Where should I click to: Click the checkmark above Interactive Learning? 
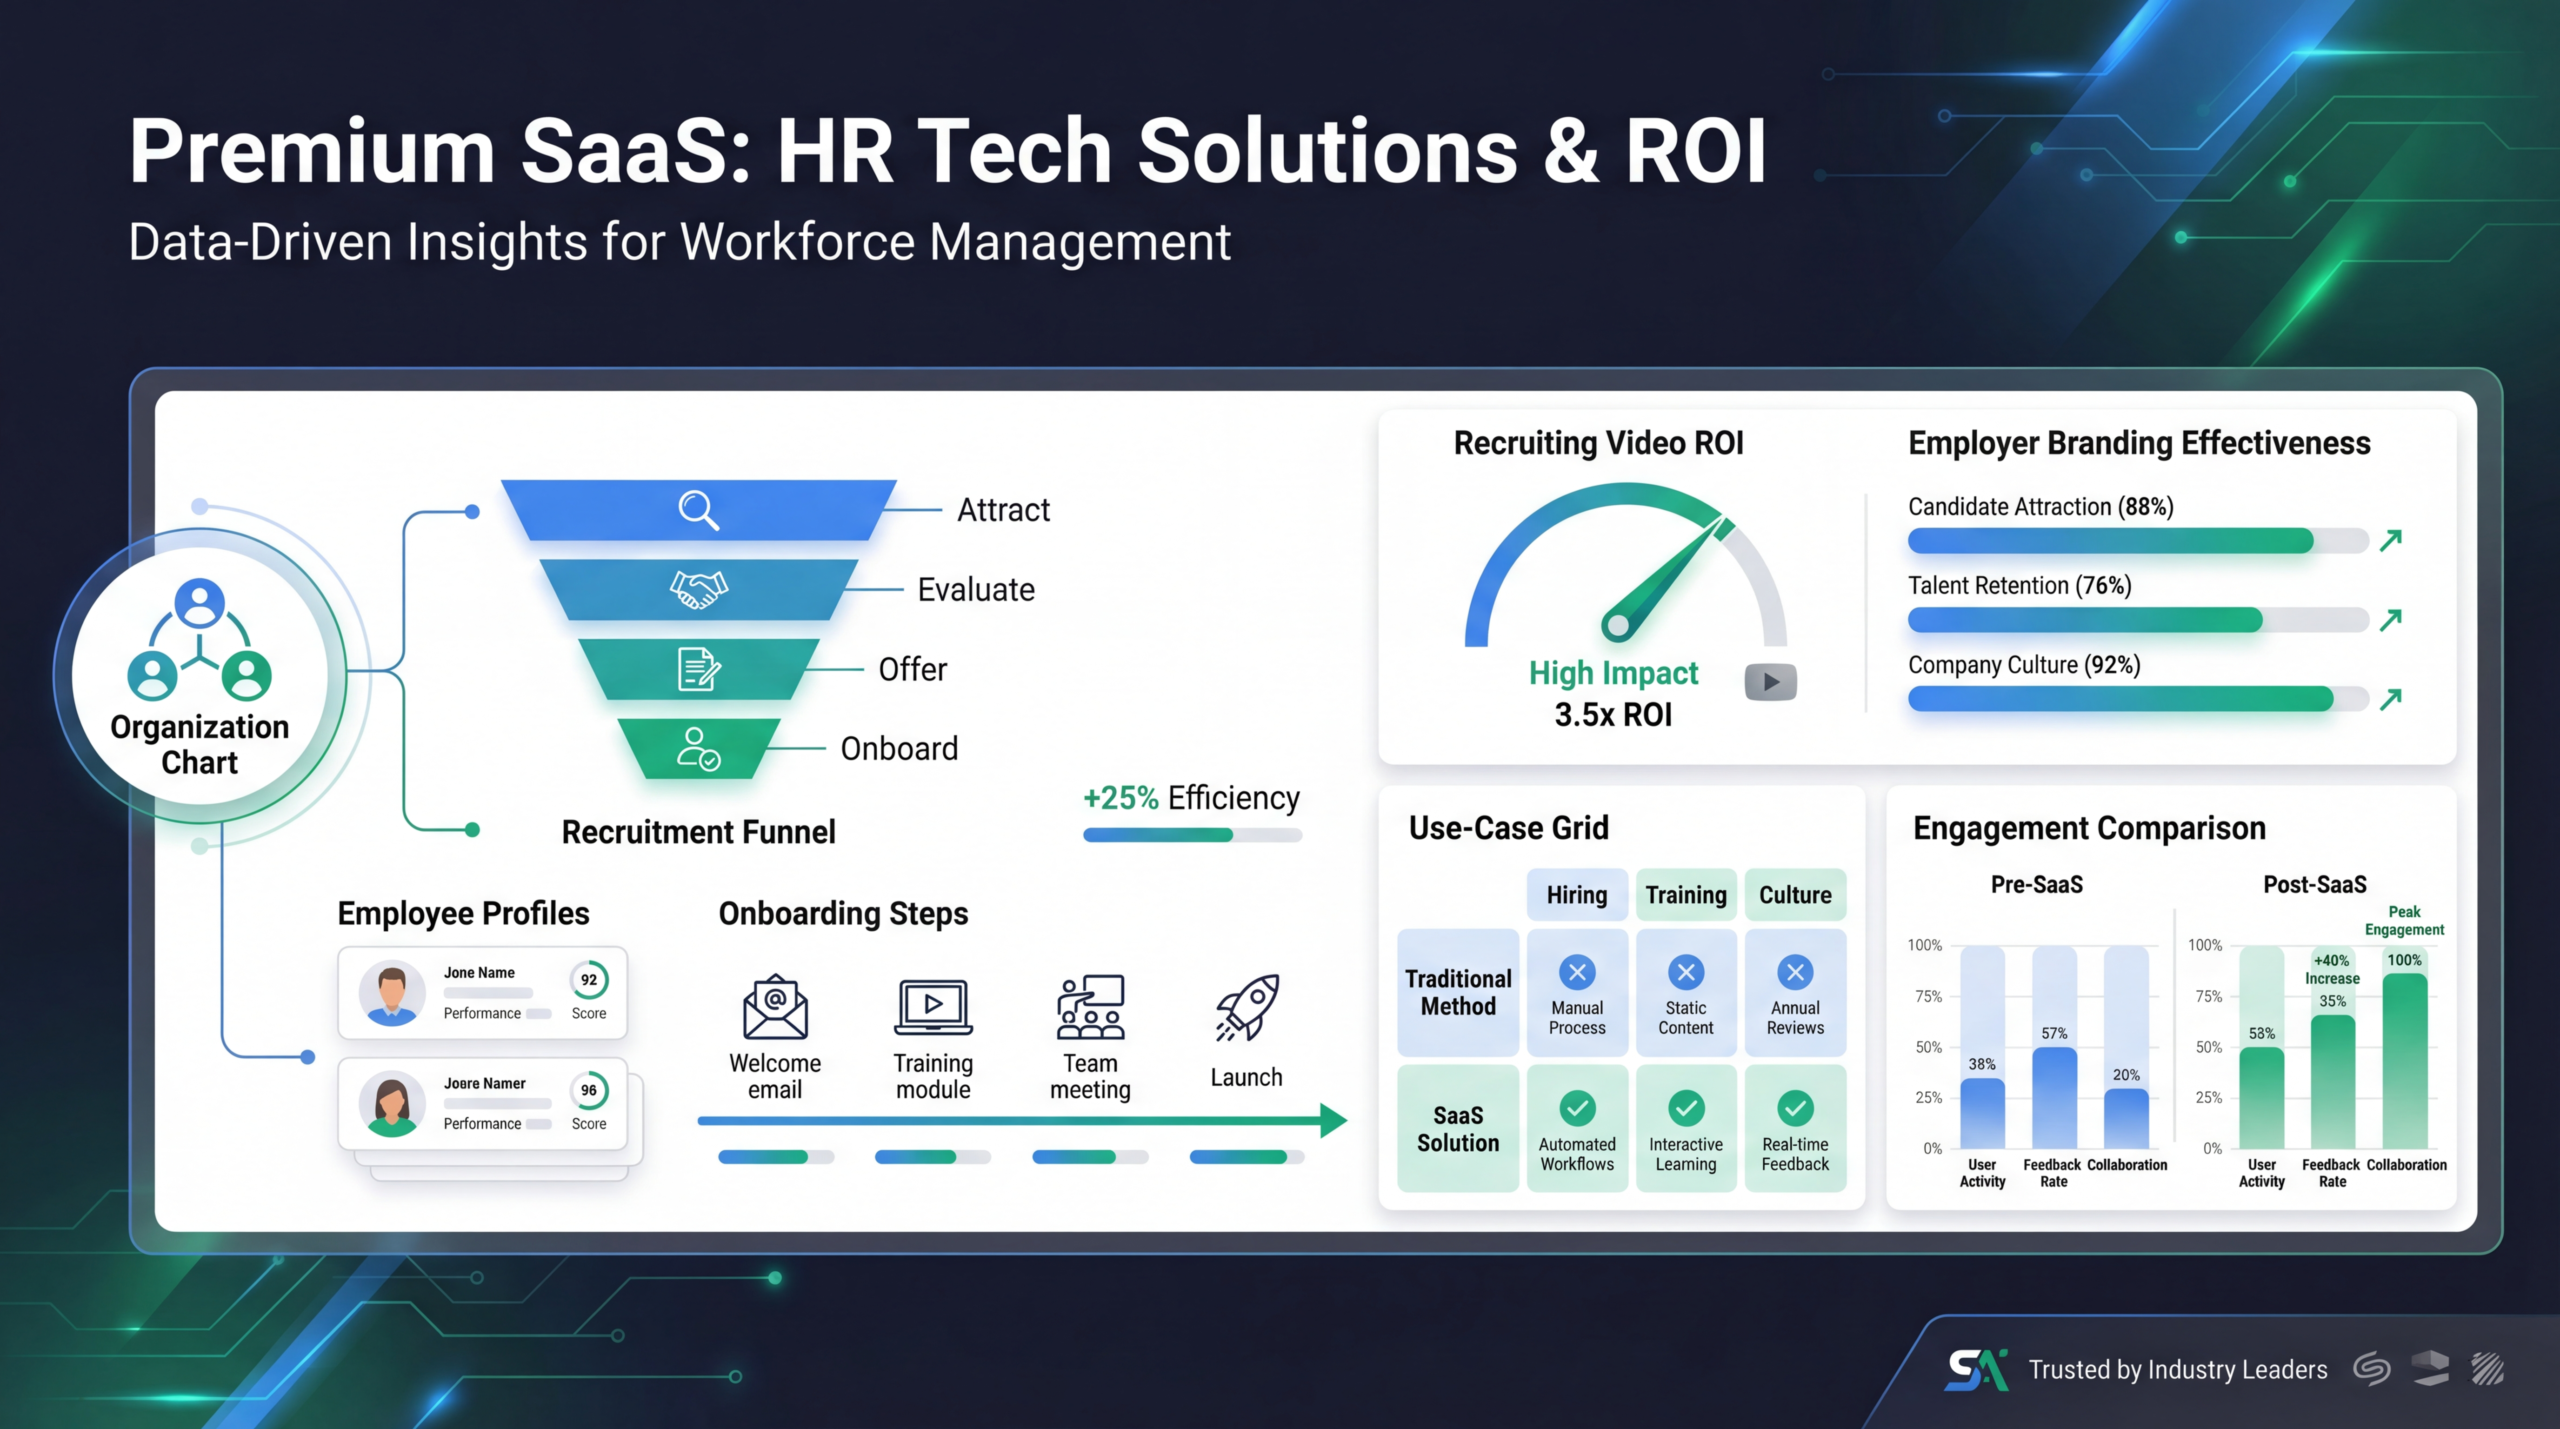click(1686, 1108)
